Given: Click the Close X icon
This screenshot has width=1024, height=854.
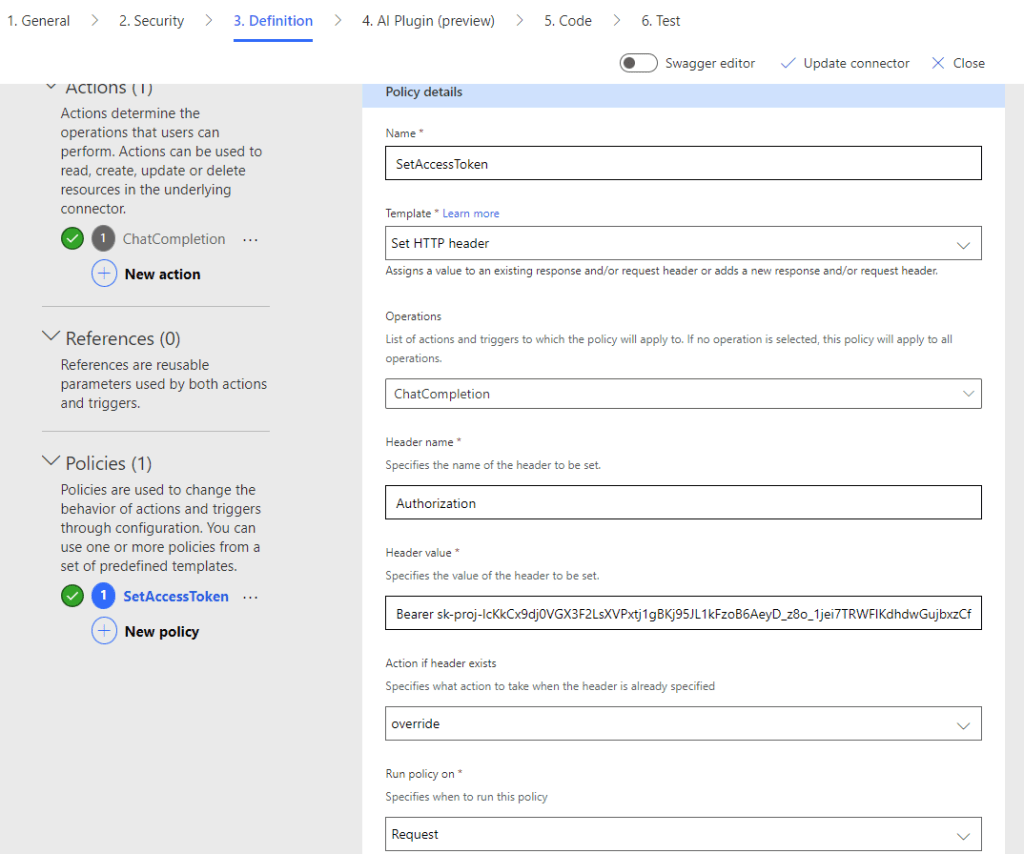Looking at the screenshot, I should point(938,63).
